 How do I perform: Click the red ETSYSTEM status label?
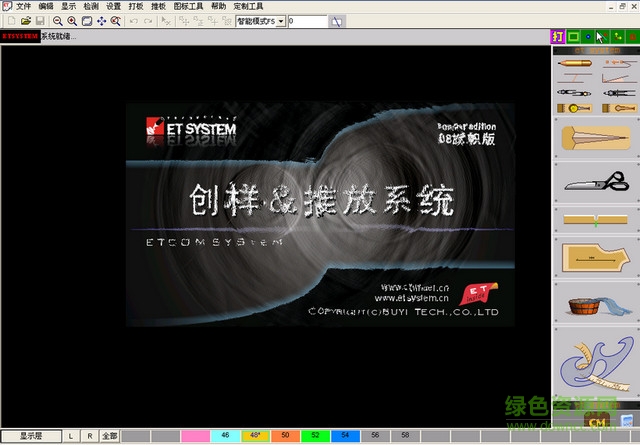click(20, 36)
